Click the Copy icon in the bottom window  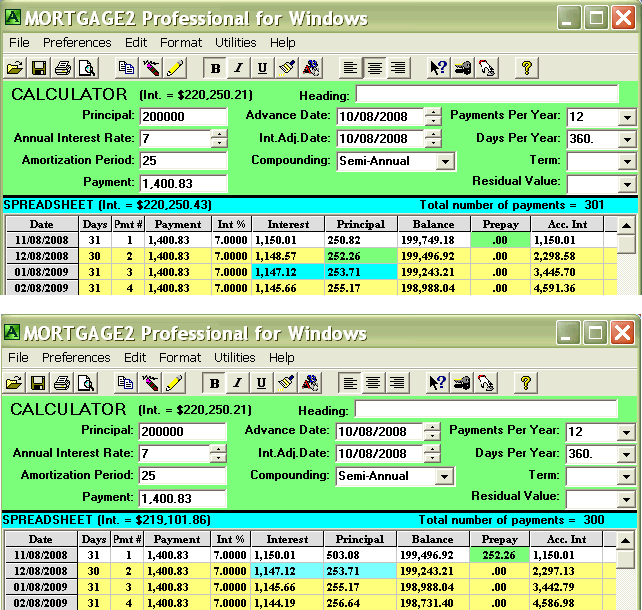click(x=126, y=383)
